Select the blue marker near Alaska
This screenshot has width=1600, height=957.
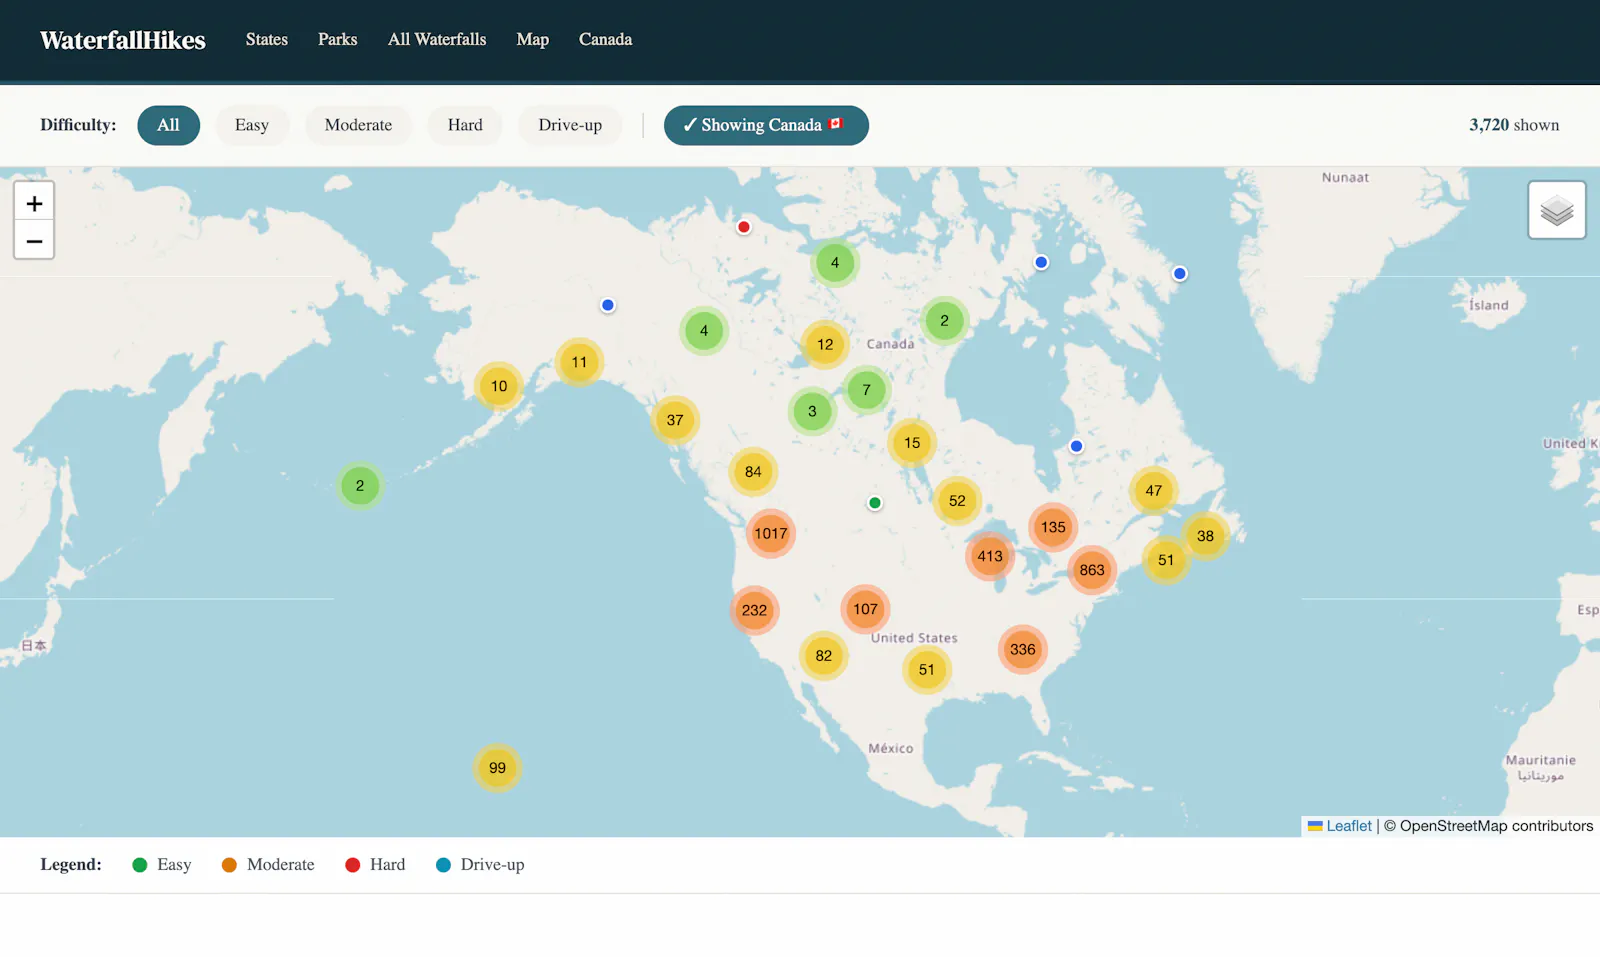[608, 305]
